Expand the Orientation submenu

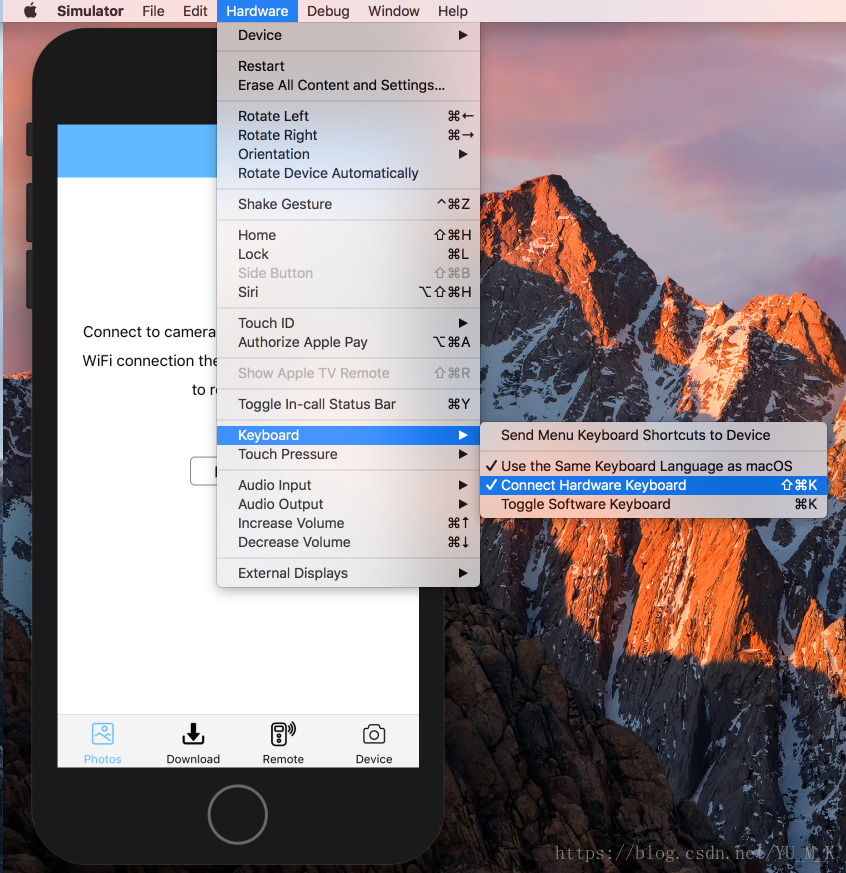pyautogui.click(x=348, y=154)
